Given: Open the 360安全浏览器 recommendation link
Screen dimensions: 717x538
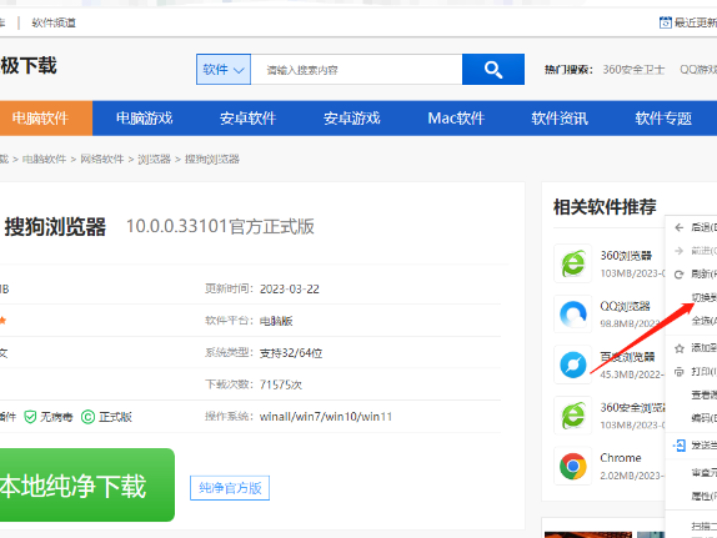Looking at the screenshot, I should coord(633,407).
